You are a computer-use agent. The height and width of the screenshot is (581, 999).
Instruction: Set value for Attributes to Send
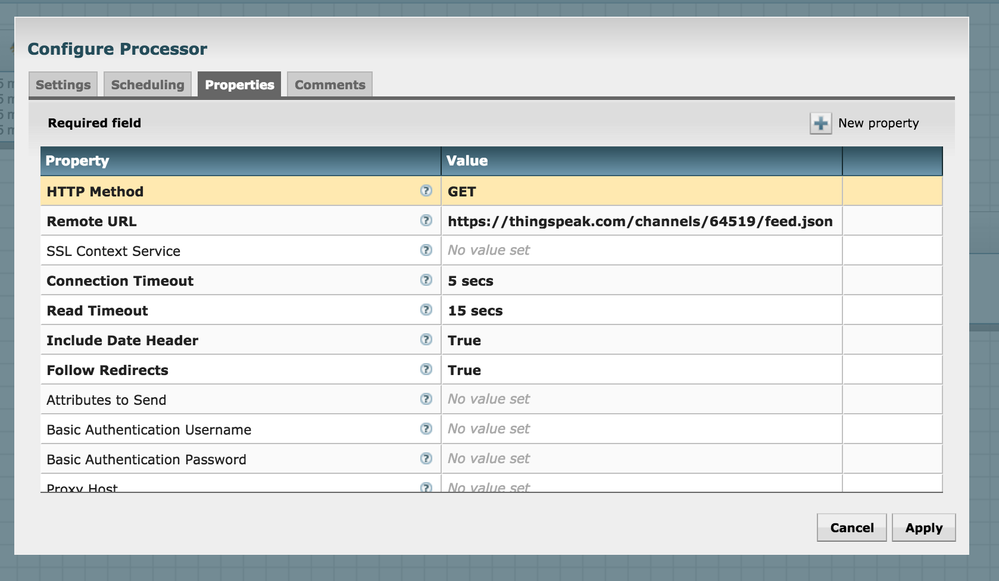(x=642, y=399)
